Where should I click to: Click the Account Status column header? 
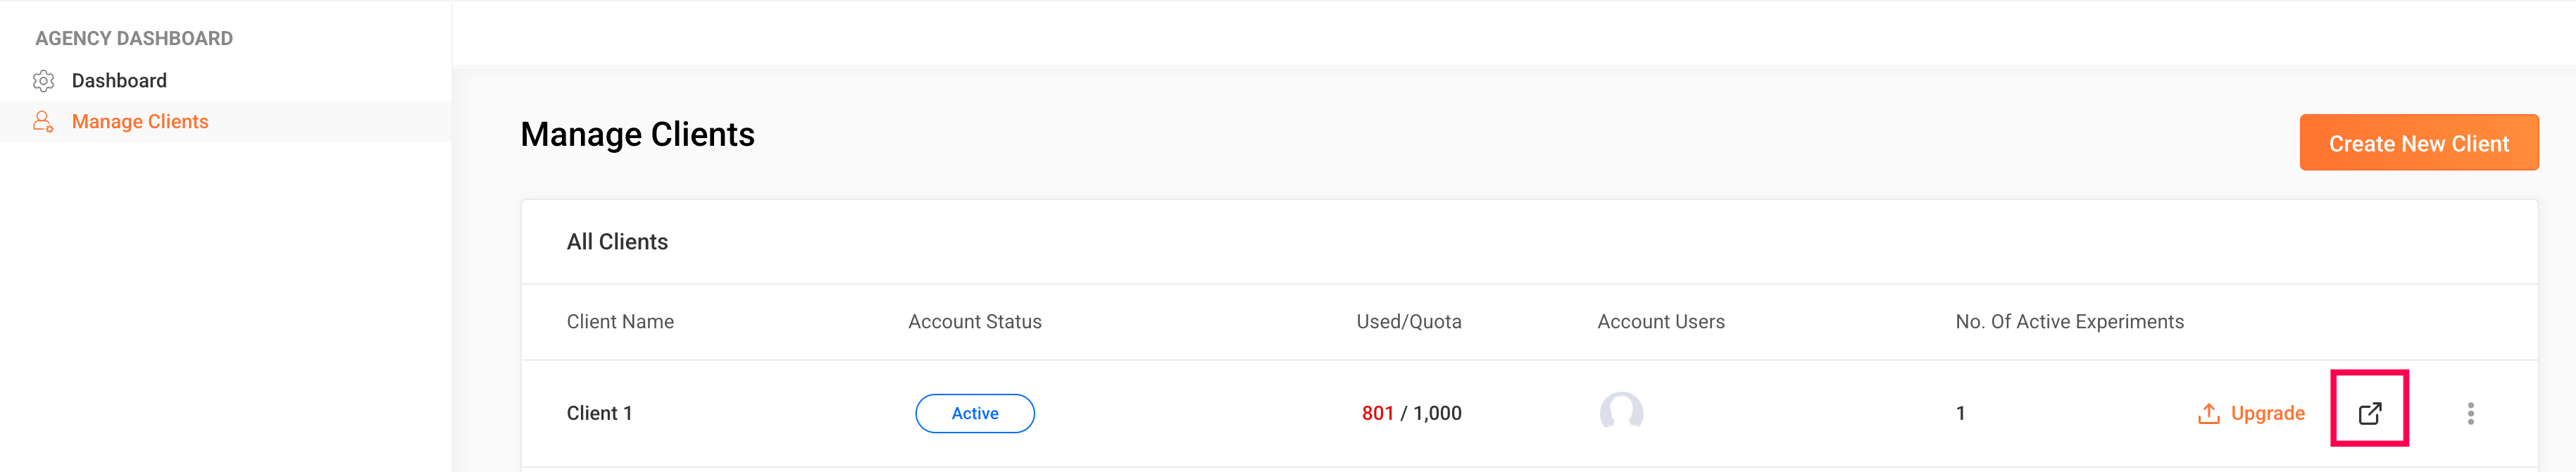tap(974, 322)
